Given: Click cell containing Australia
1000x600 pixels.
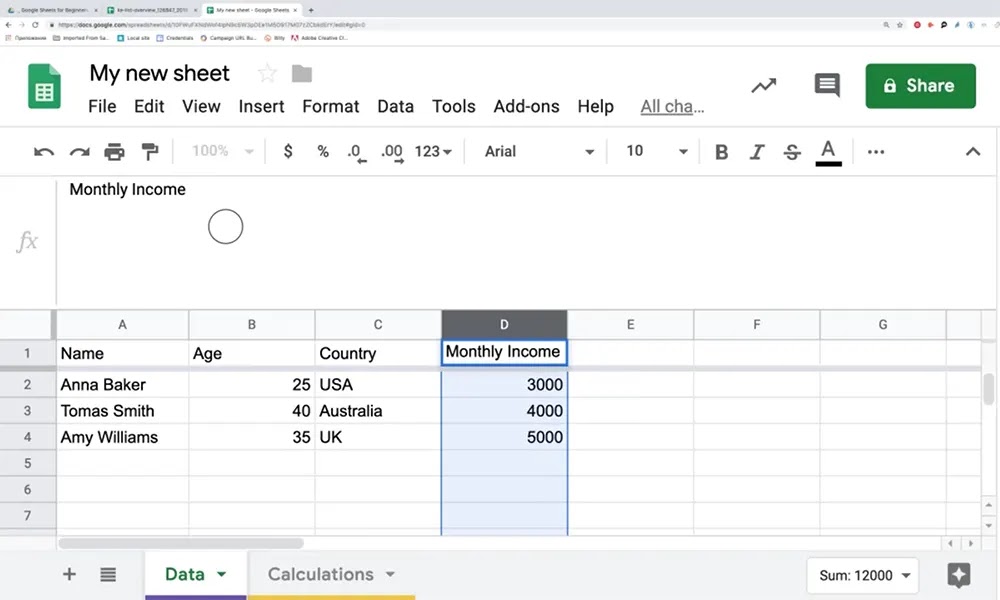Looking at the screenshot, I should 378,411.
